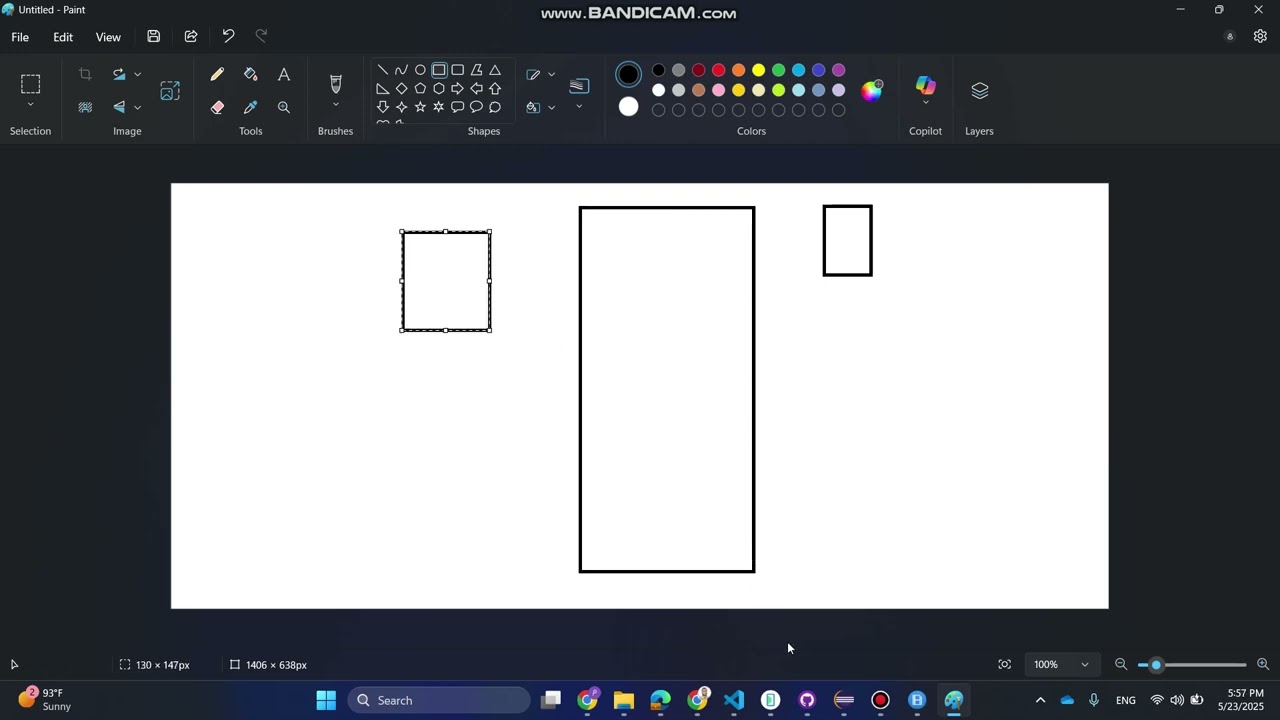The width and height of the screenshot is (1280, 720).
Task: Choose the Curve shape
Action: coord(401,70)
